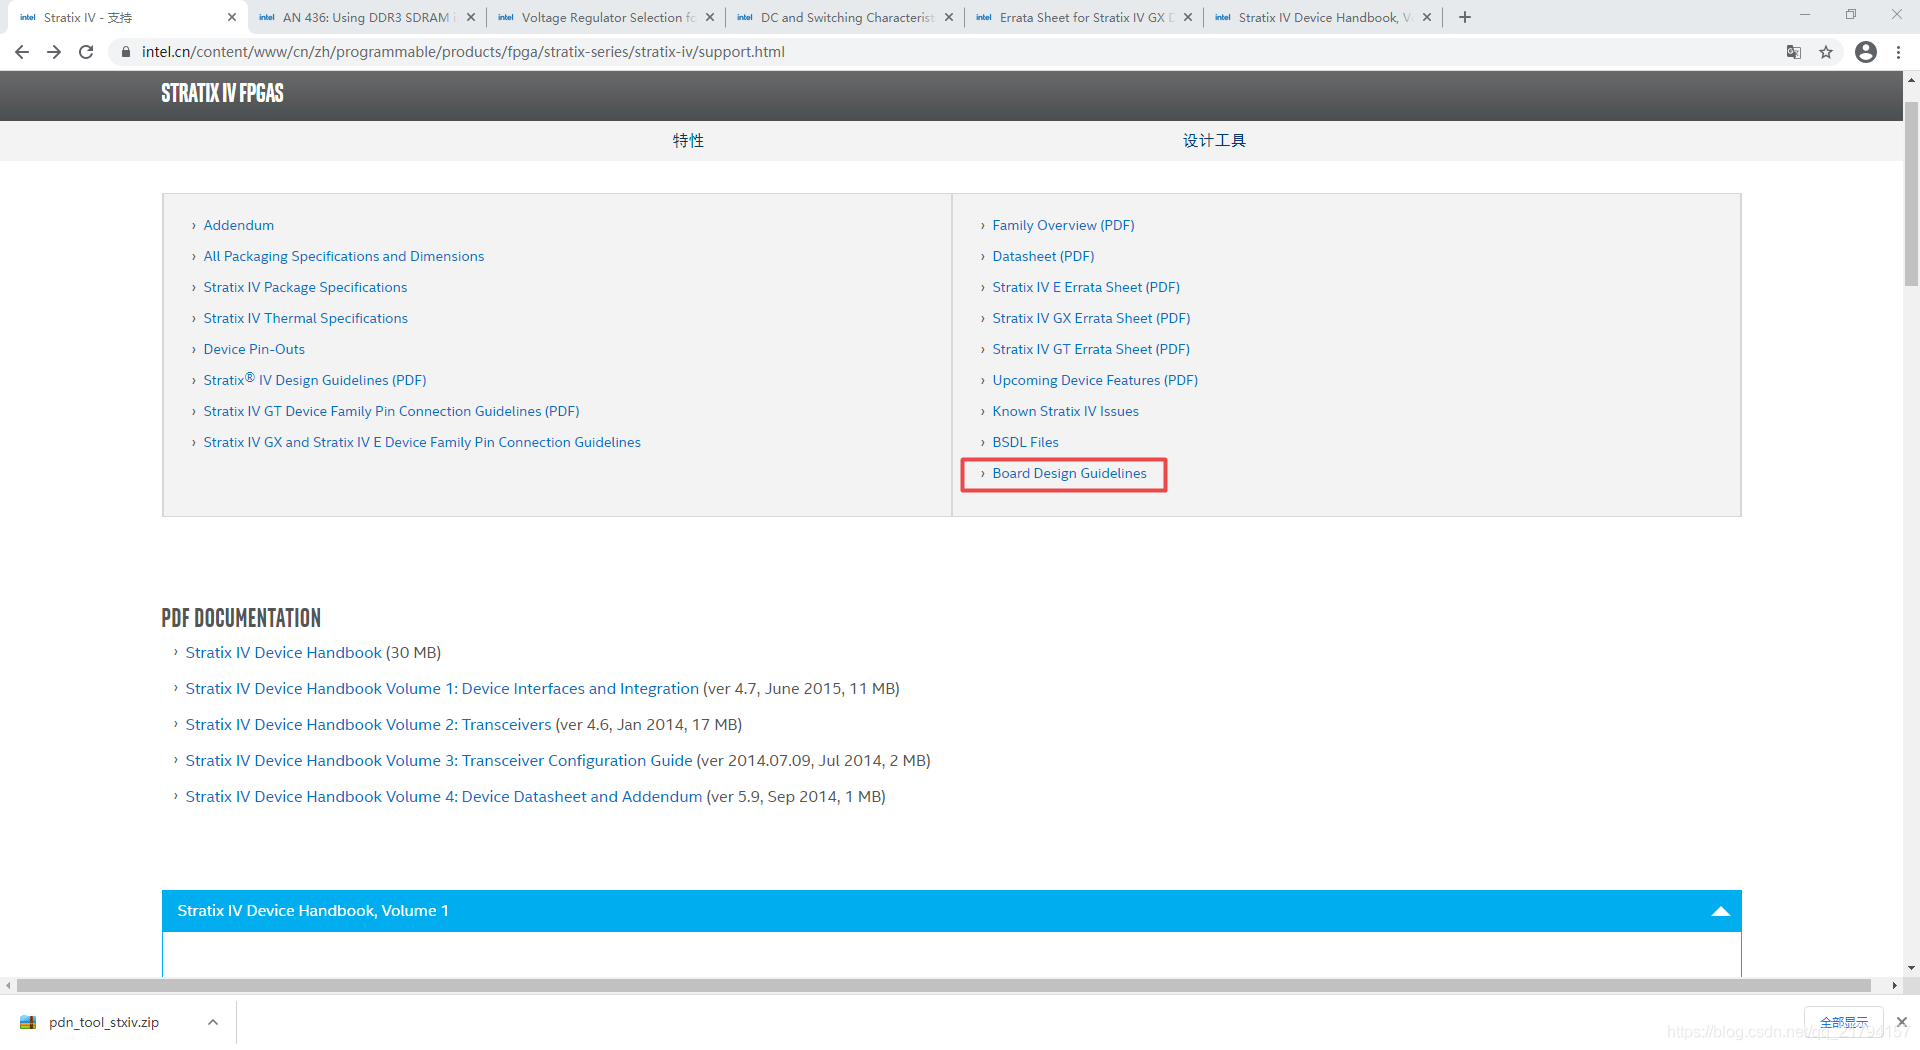Viewport: 1920px width, 1050px height.
Task: Switch to Stratix IV Device Handbook tab
Action: 1322,17
